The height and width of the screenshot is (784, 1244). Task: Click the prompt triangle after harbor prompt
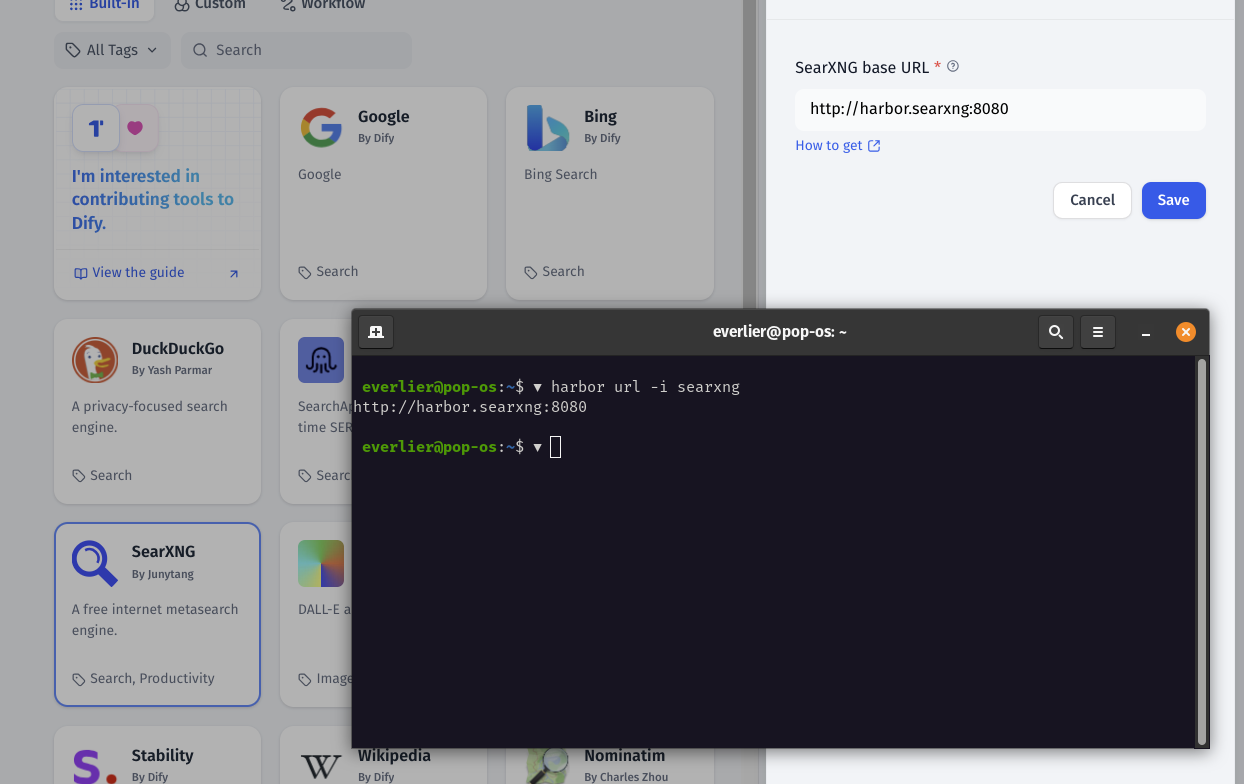[537, 387]
